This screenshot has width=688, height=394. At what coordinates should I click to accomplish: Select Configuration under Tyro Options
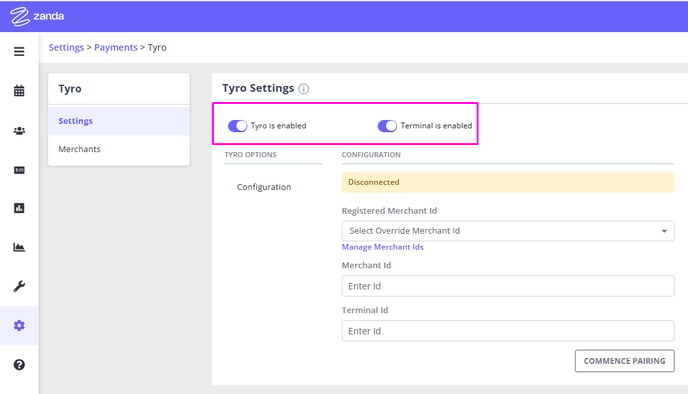(264, 187)
